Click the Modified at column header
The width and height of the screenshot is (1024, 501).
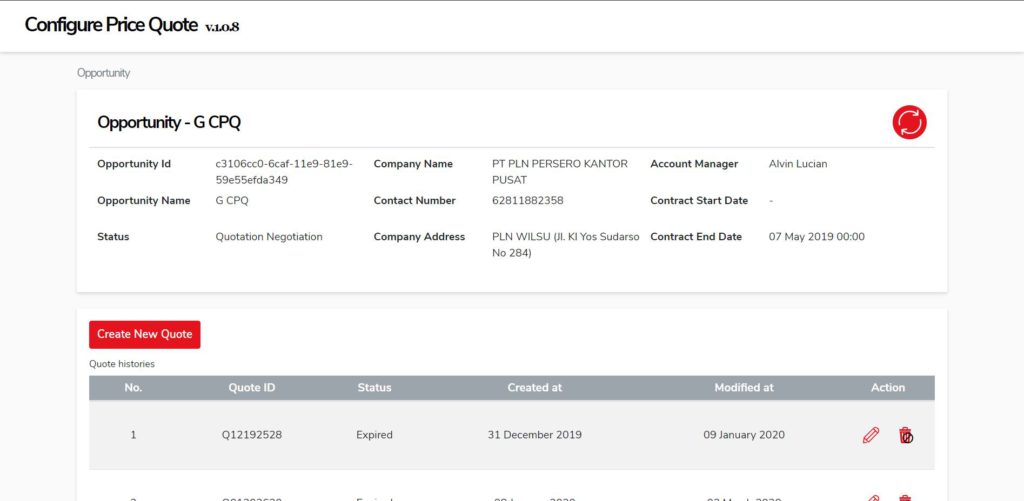coord(744,387)
